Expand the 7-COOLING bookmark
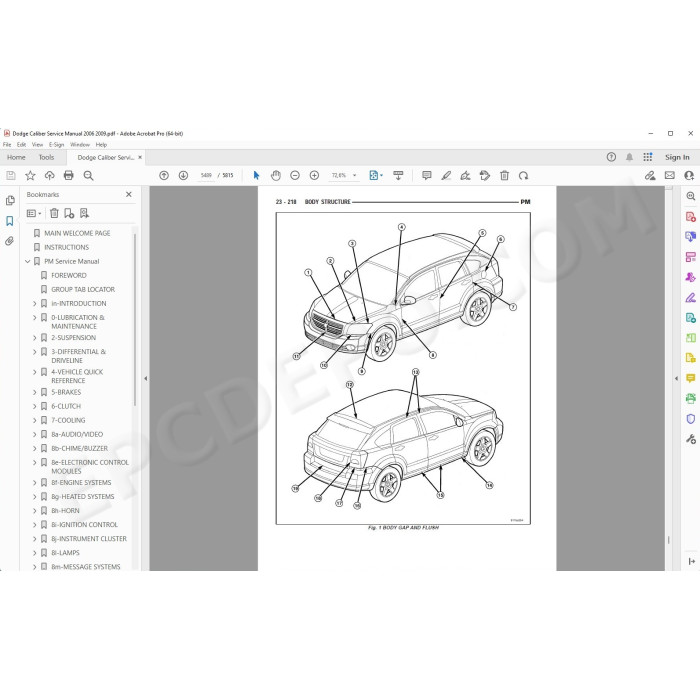 coord(35,421)
